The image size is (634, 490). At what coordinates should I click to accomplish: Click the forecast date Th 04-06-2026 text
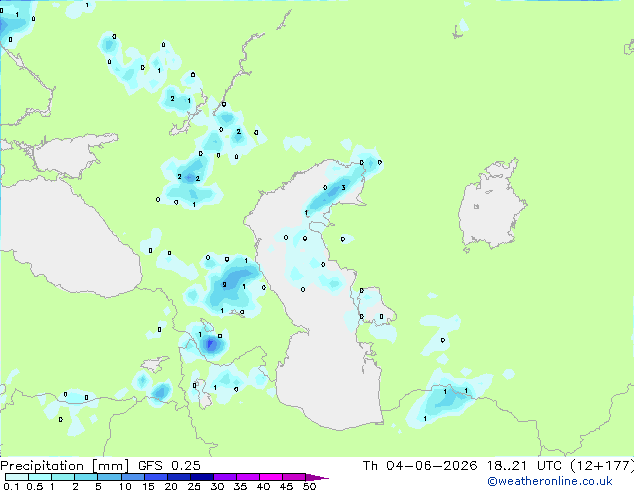coord(420,466)
